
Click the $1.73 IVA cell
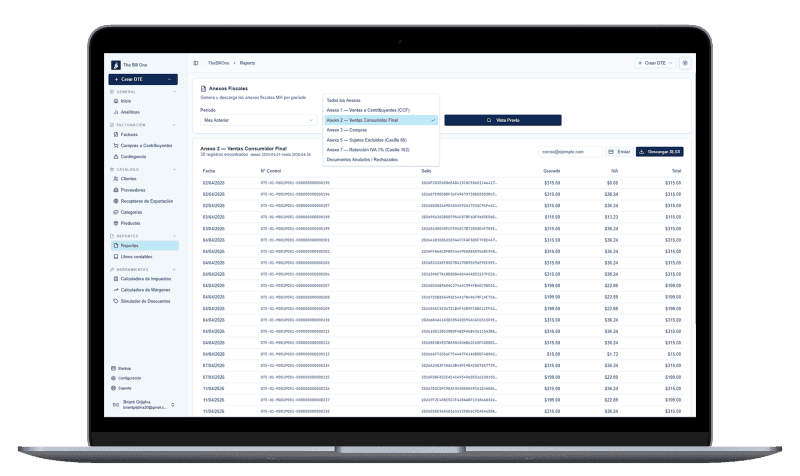612,355
